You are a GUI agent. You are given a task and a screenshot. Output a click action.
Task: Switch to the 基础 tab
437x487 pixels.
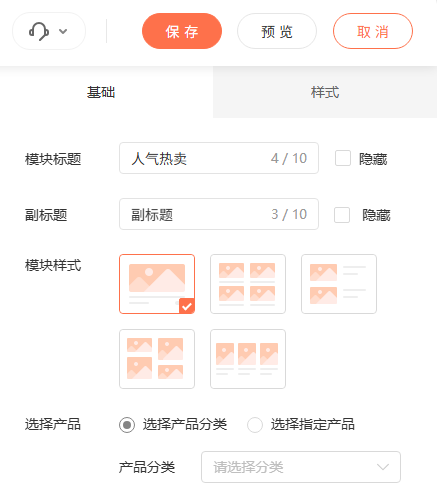pos(101,92)
